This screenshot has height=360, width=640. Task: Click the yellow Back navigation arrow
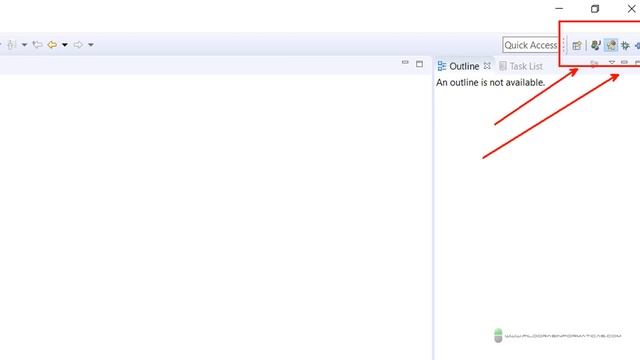pos(52,44)
